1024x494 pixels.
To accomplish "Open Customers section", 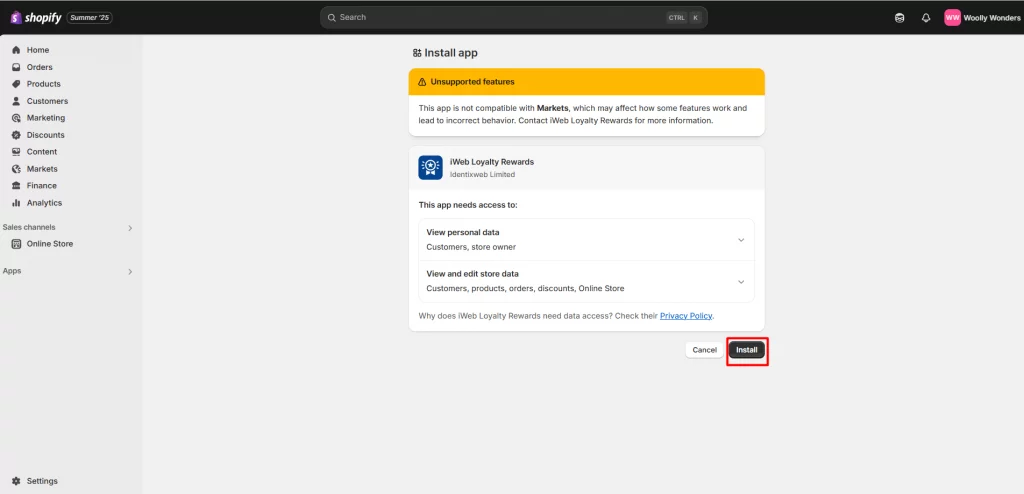I will point(47,101).
